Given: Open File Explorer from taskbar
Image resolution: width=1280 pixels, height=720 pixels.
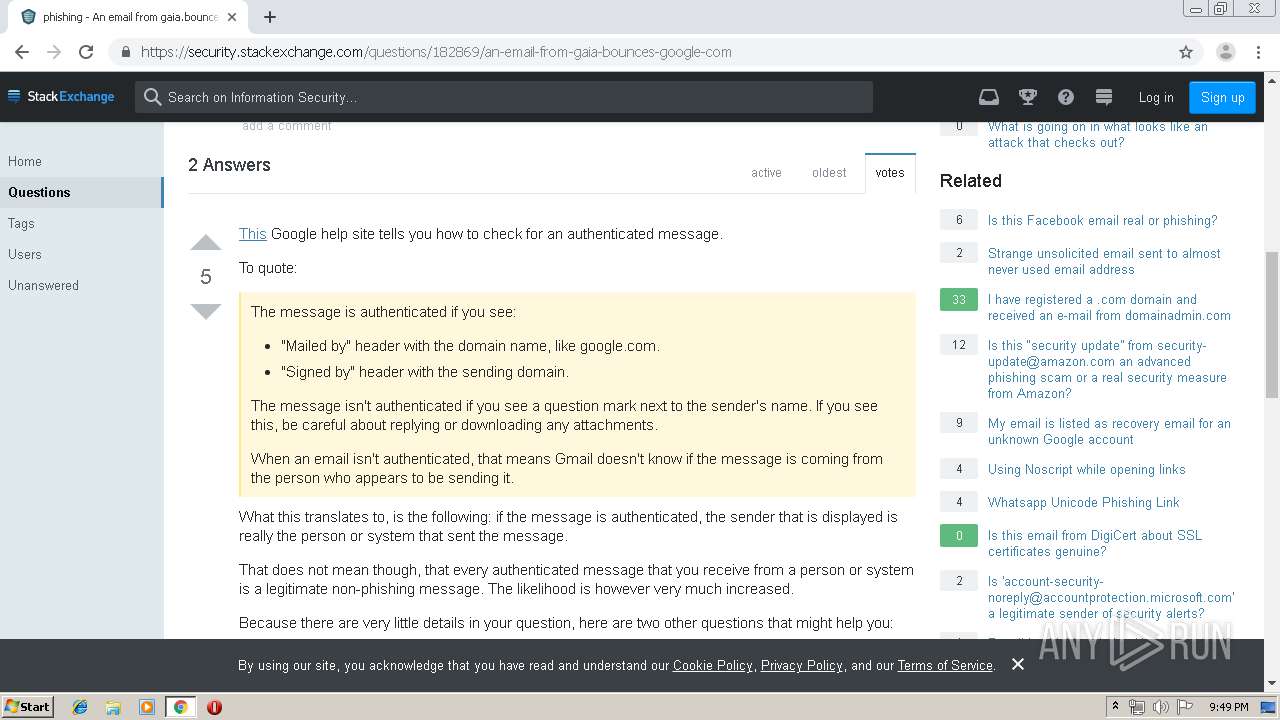Looking at the screenshot, I should 113,707.
